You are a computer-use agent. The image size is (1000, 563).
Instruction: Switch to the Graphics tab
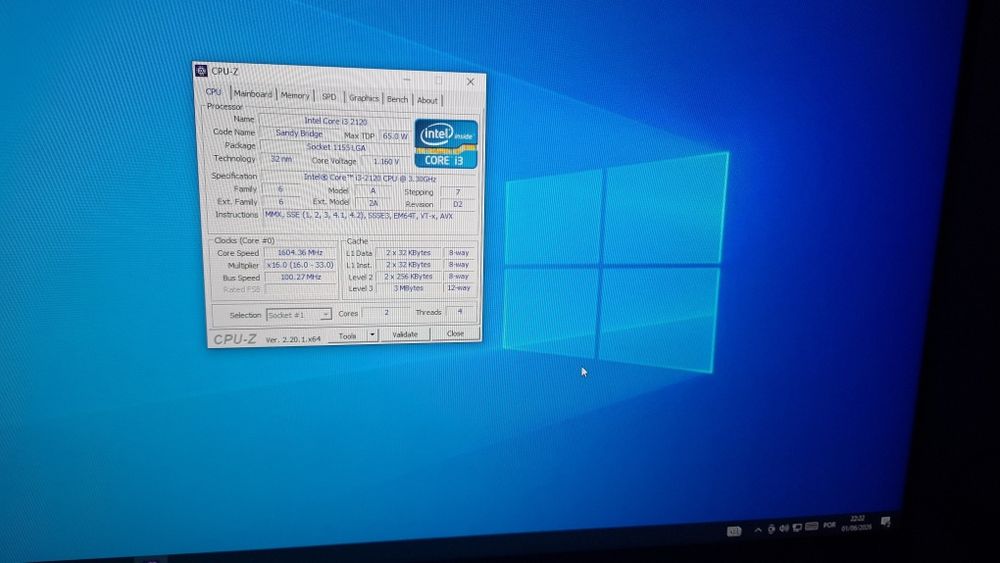(364, 98)
